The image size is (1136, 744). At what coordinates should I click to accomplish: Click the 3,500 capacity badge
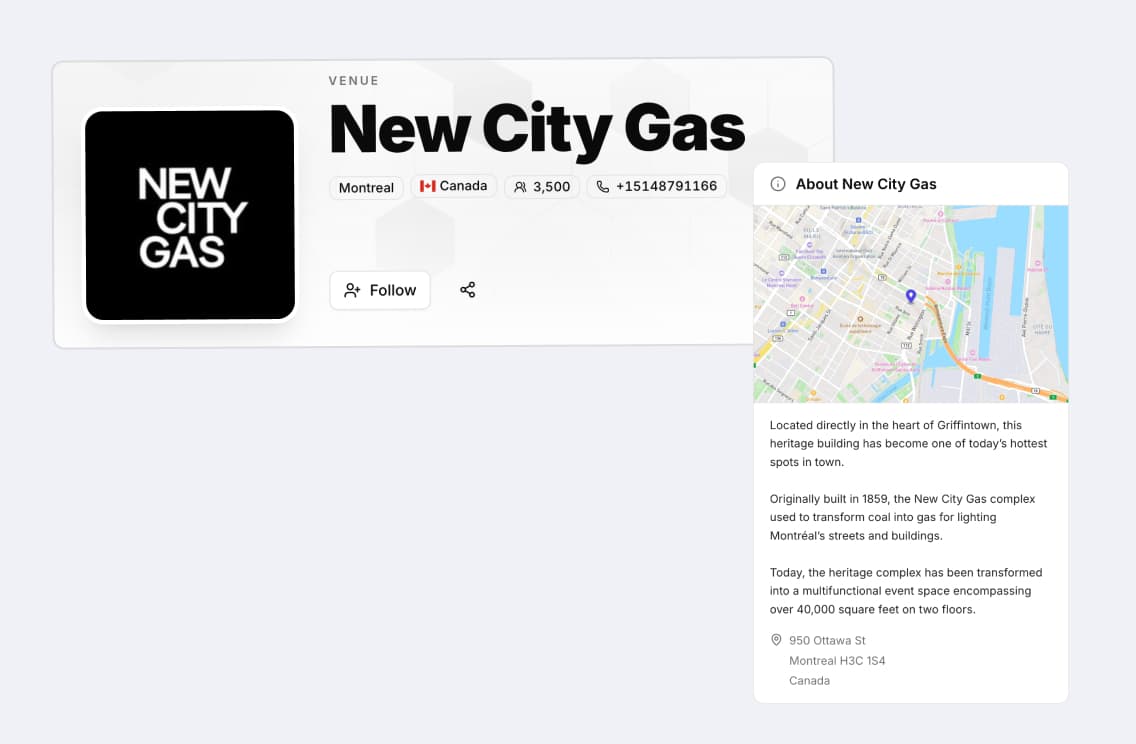tap(542, 187)
